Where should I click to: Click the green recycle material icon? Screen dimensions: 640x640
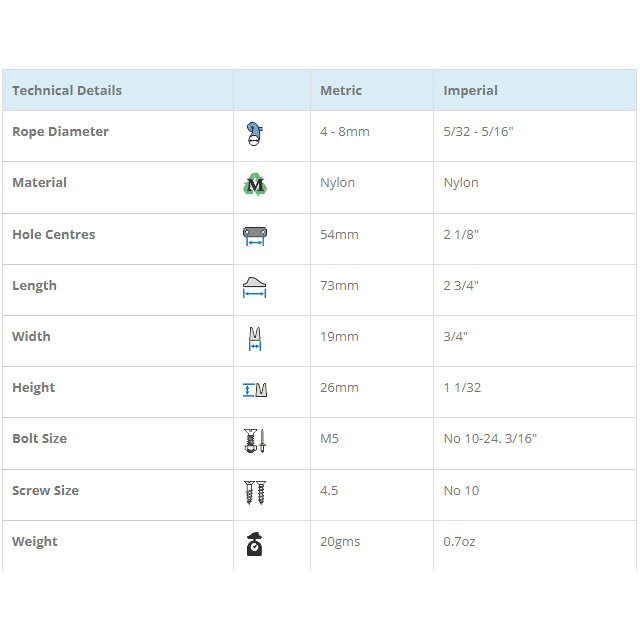pos(255,185)
